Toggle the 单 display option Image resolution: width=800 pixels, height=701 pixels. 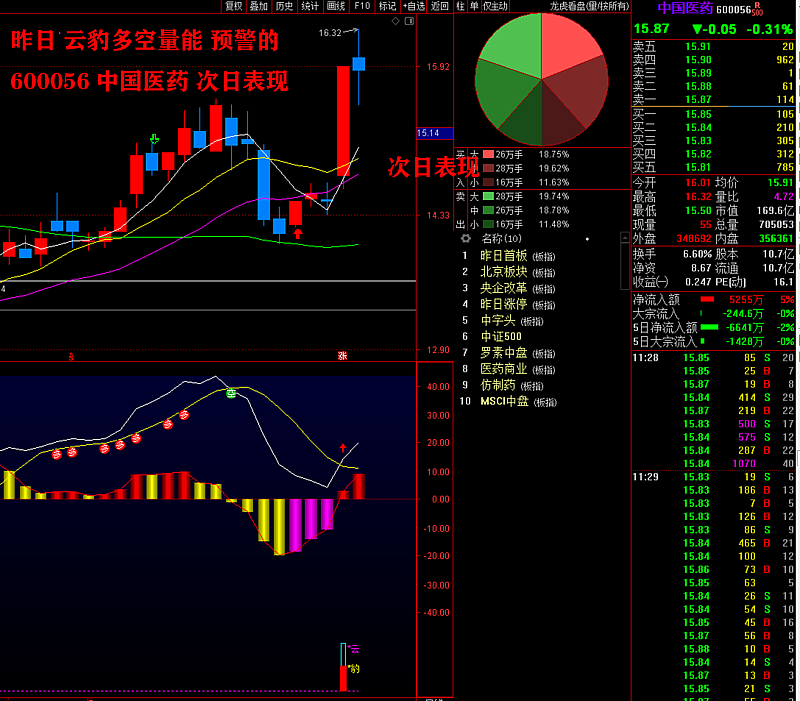tap(474, 6)
